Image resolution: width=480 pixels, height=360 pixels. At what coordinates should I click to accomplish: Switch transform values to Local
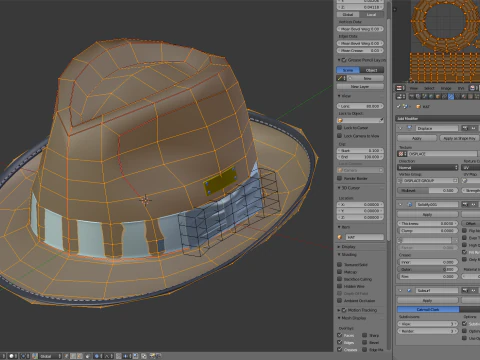click(x=372, y=14)
